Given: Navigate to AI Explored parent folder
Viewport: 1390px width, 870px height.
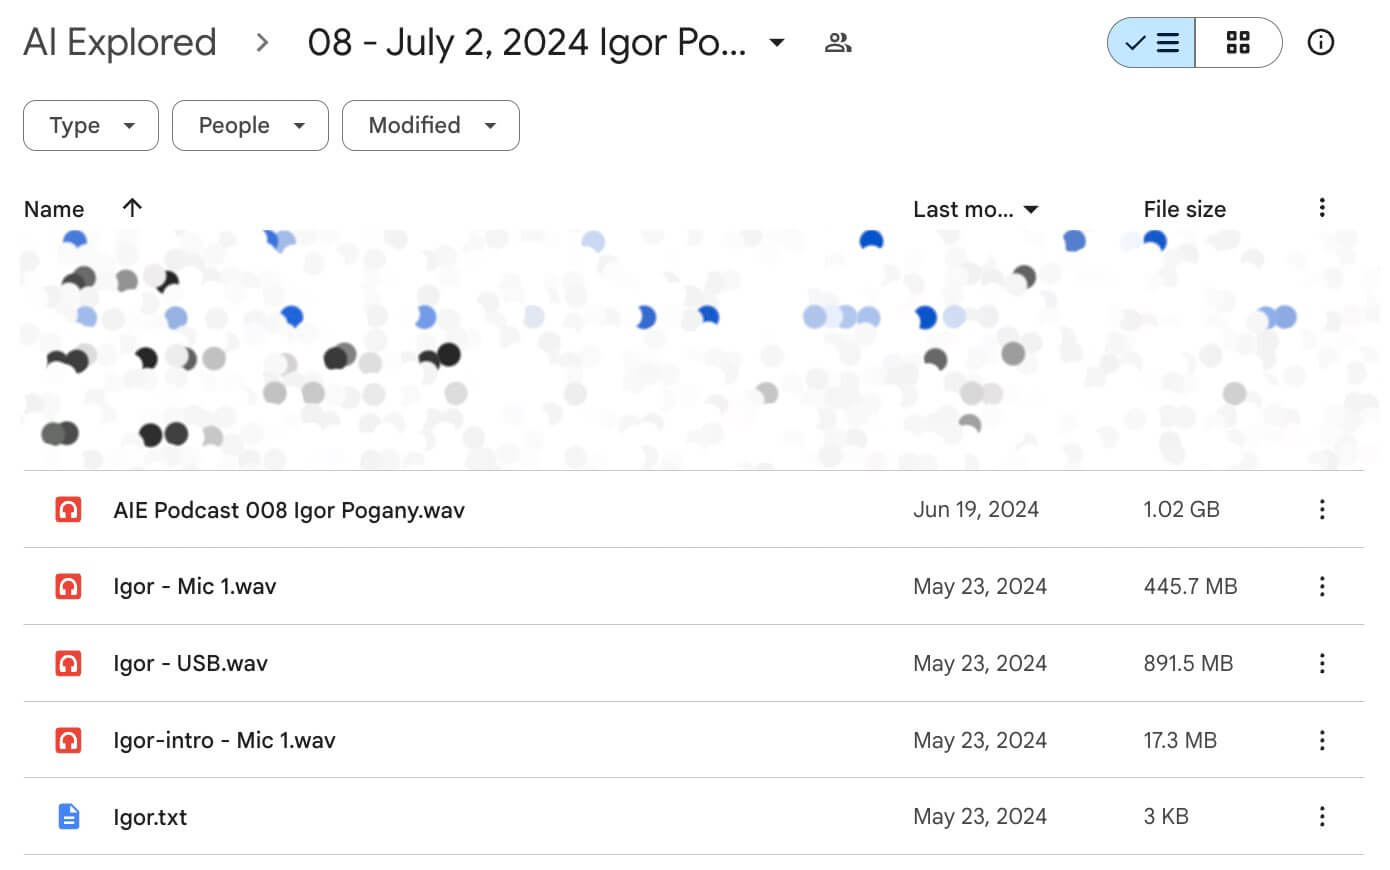Looking at the screenshot, I should click(x=120, y=43).
